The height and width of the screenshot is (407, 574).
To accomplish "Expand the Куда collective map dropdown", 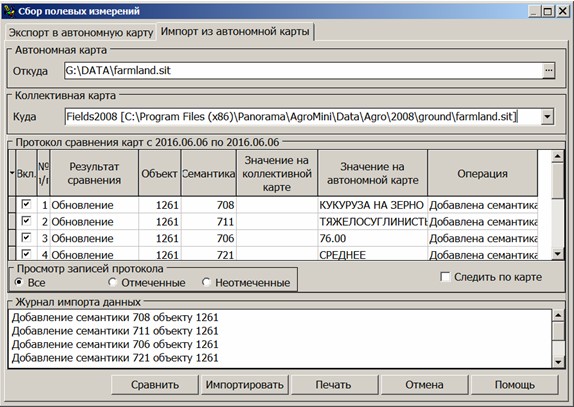I will [x=547, y=117].
